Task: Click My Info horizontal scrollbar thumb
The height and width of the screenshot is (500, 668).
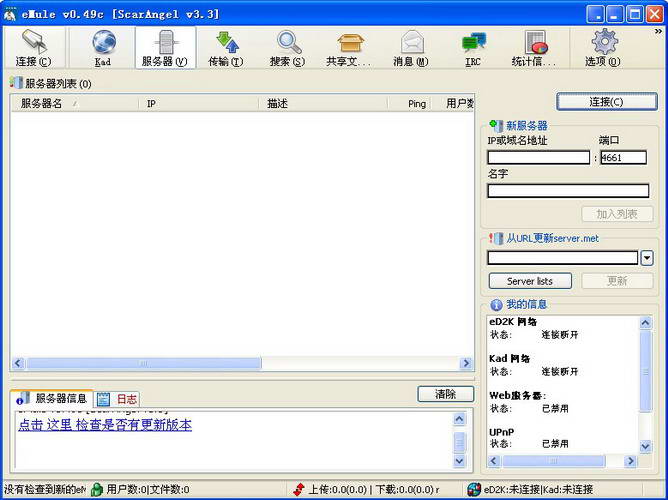Action: point(553,461)
